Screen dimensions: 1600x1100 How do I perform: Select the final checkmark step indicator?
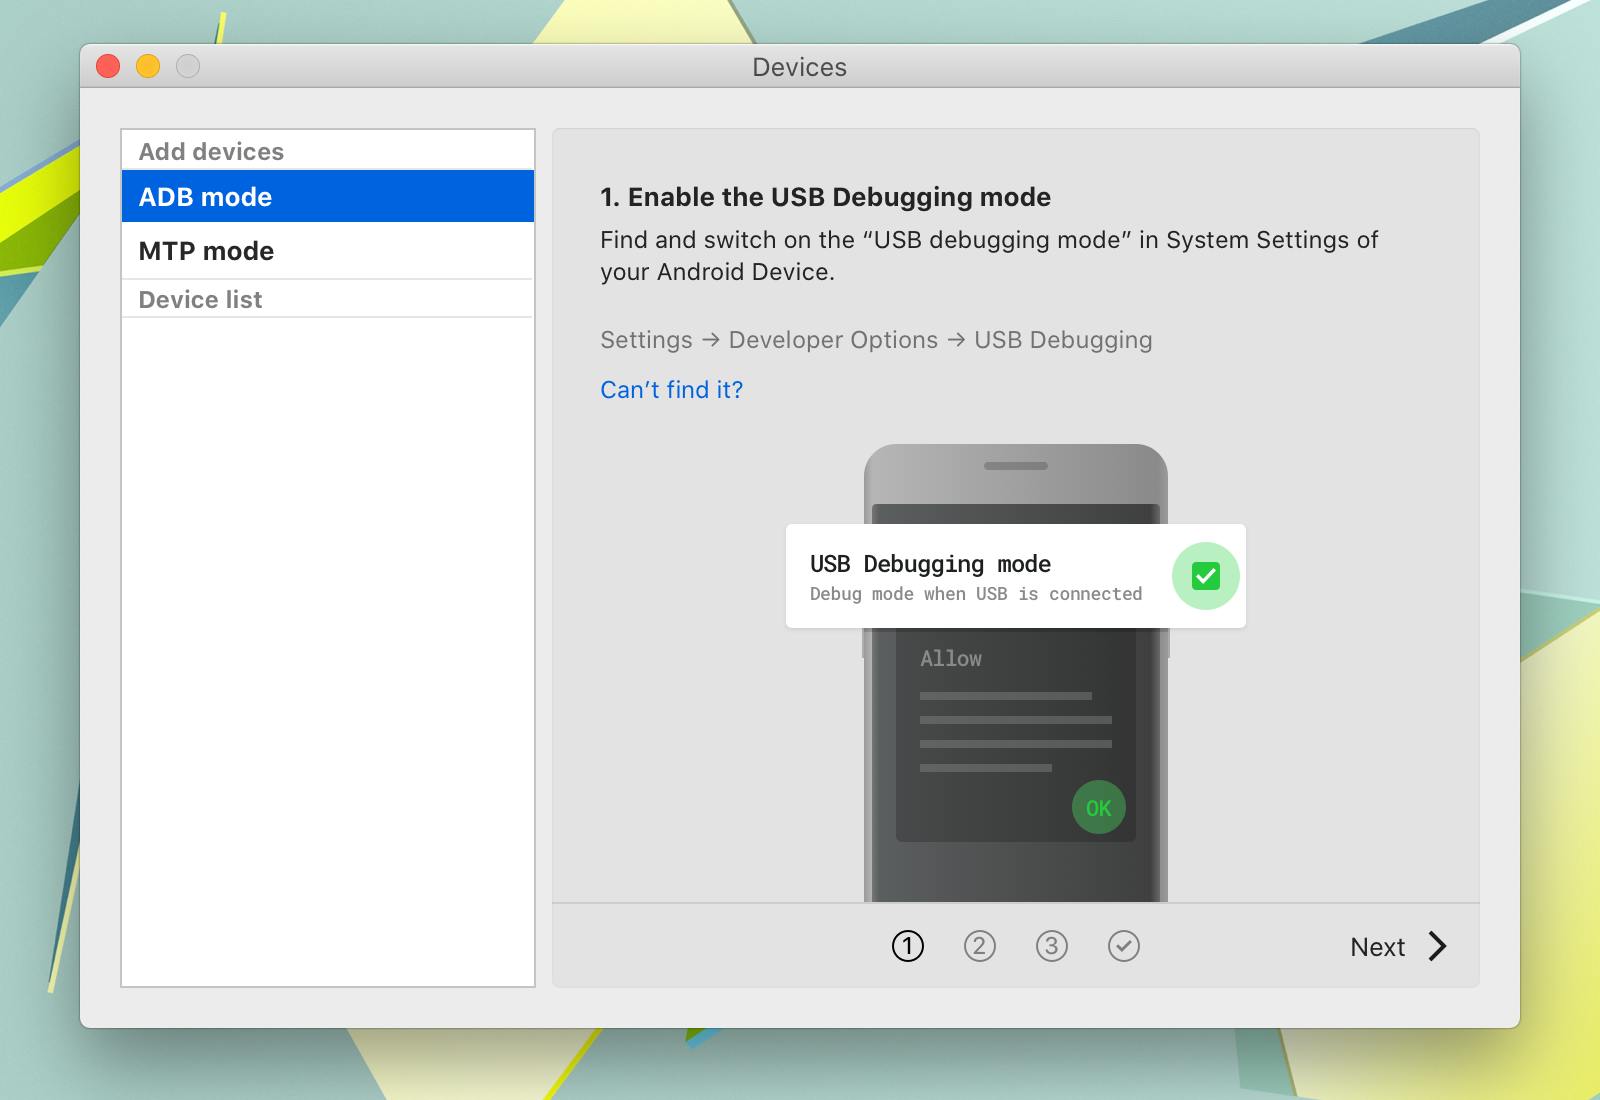click(1123, 946)
